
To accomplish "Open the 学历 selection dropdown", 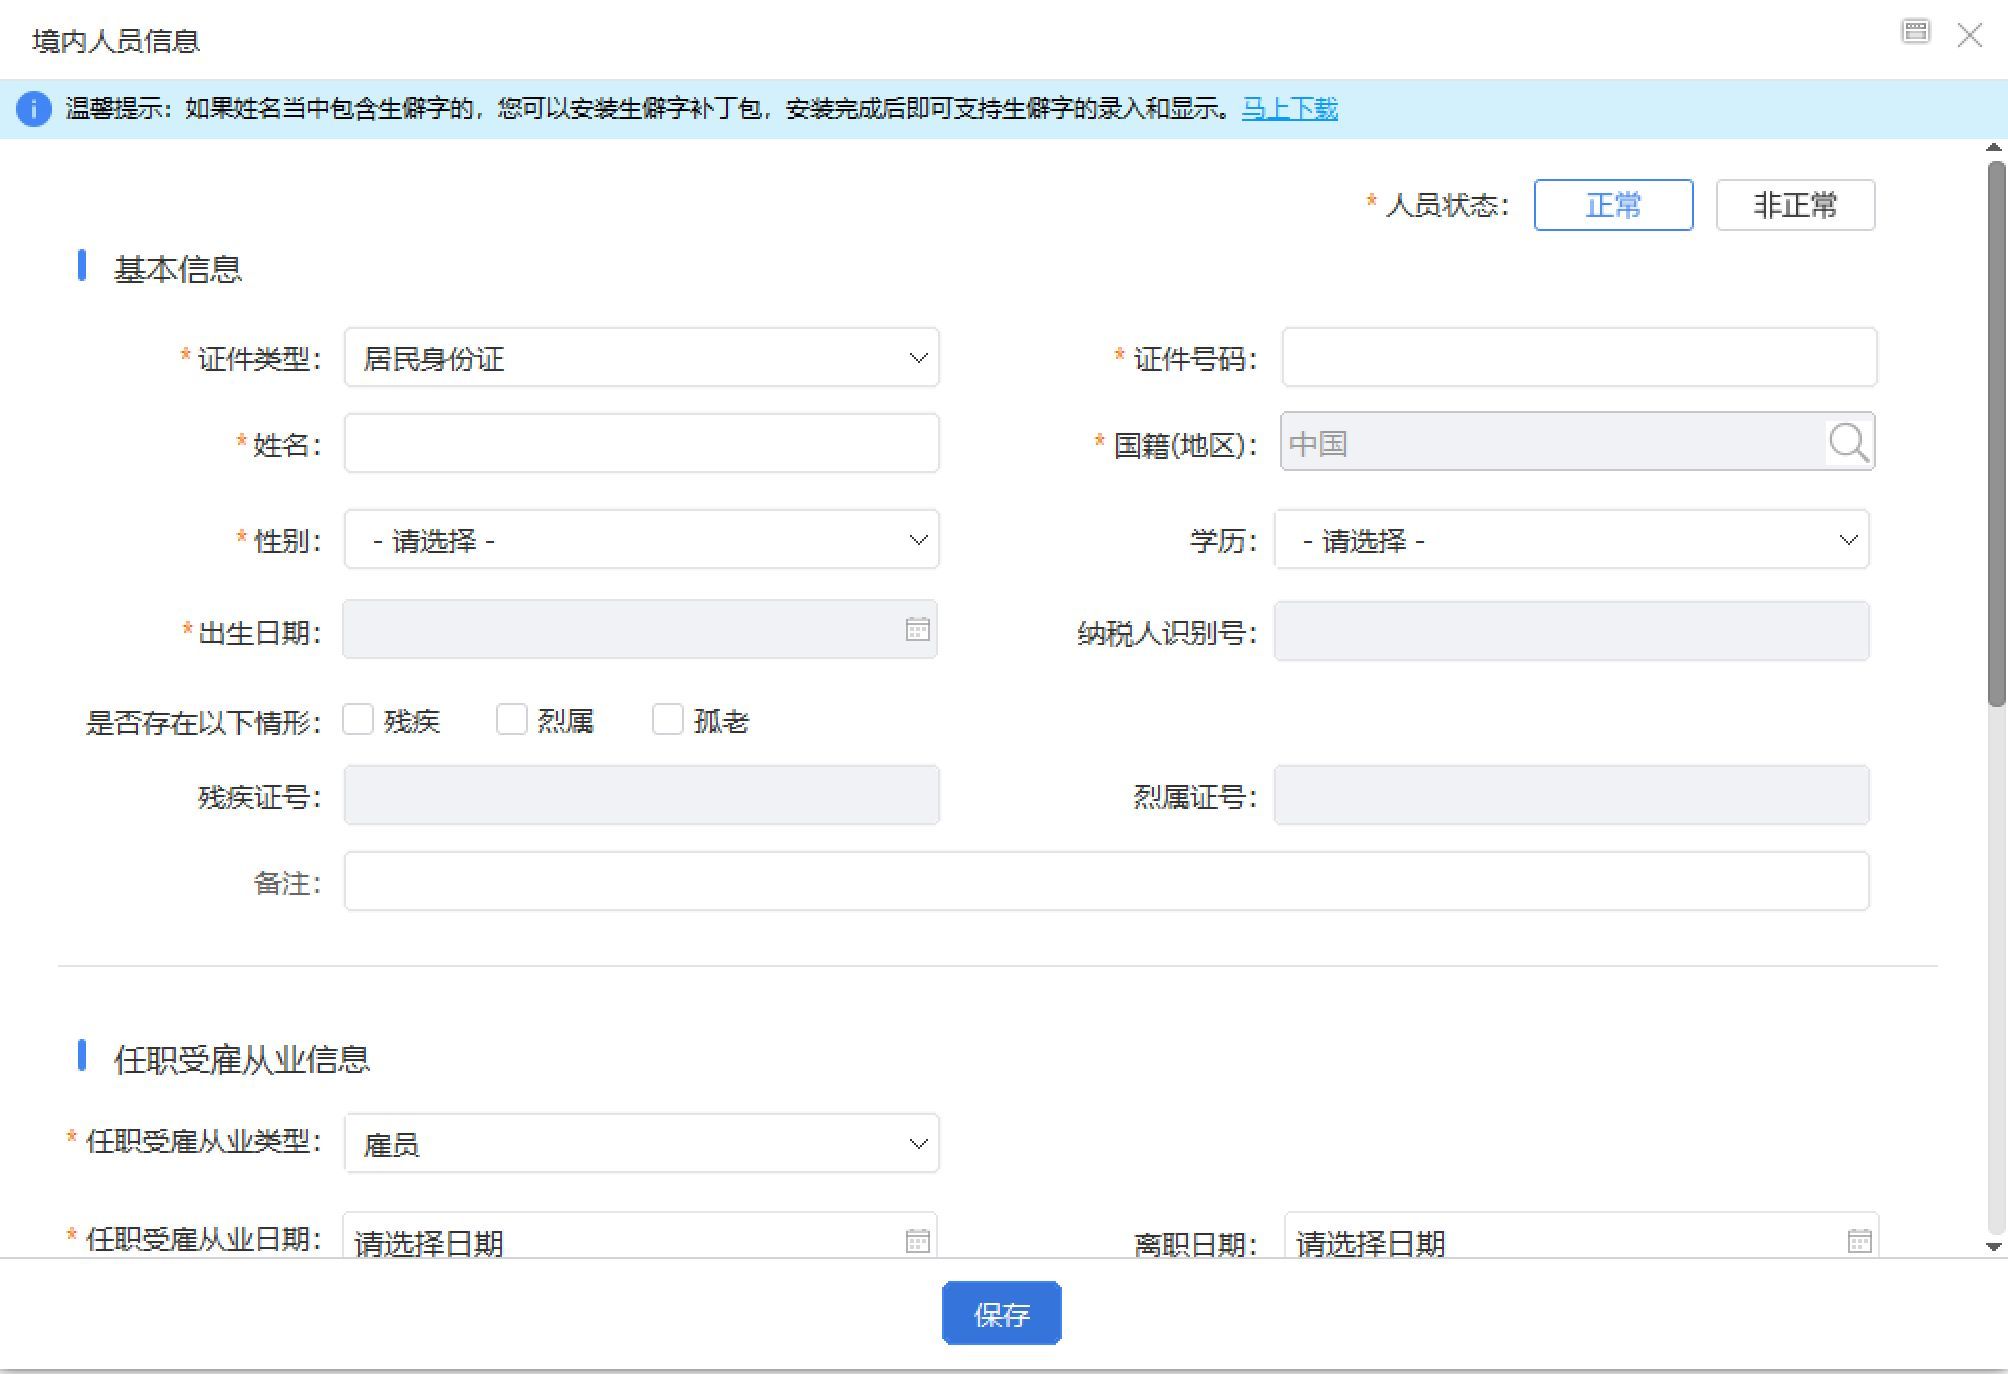I will pos(1571,540).
